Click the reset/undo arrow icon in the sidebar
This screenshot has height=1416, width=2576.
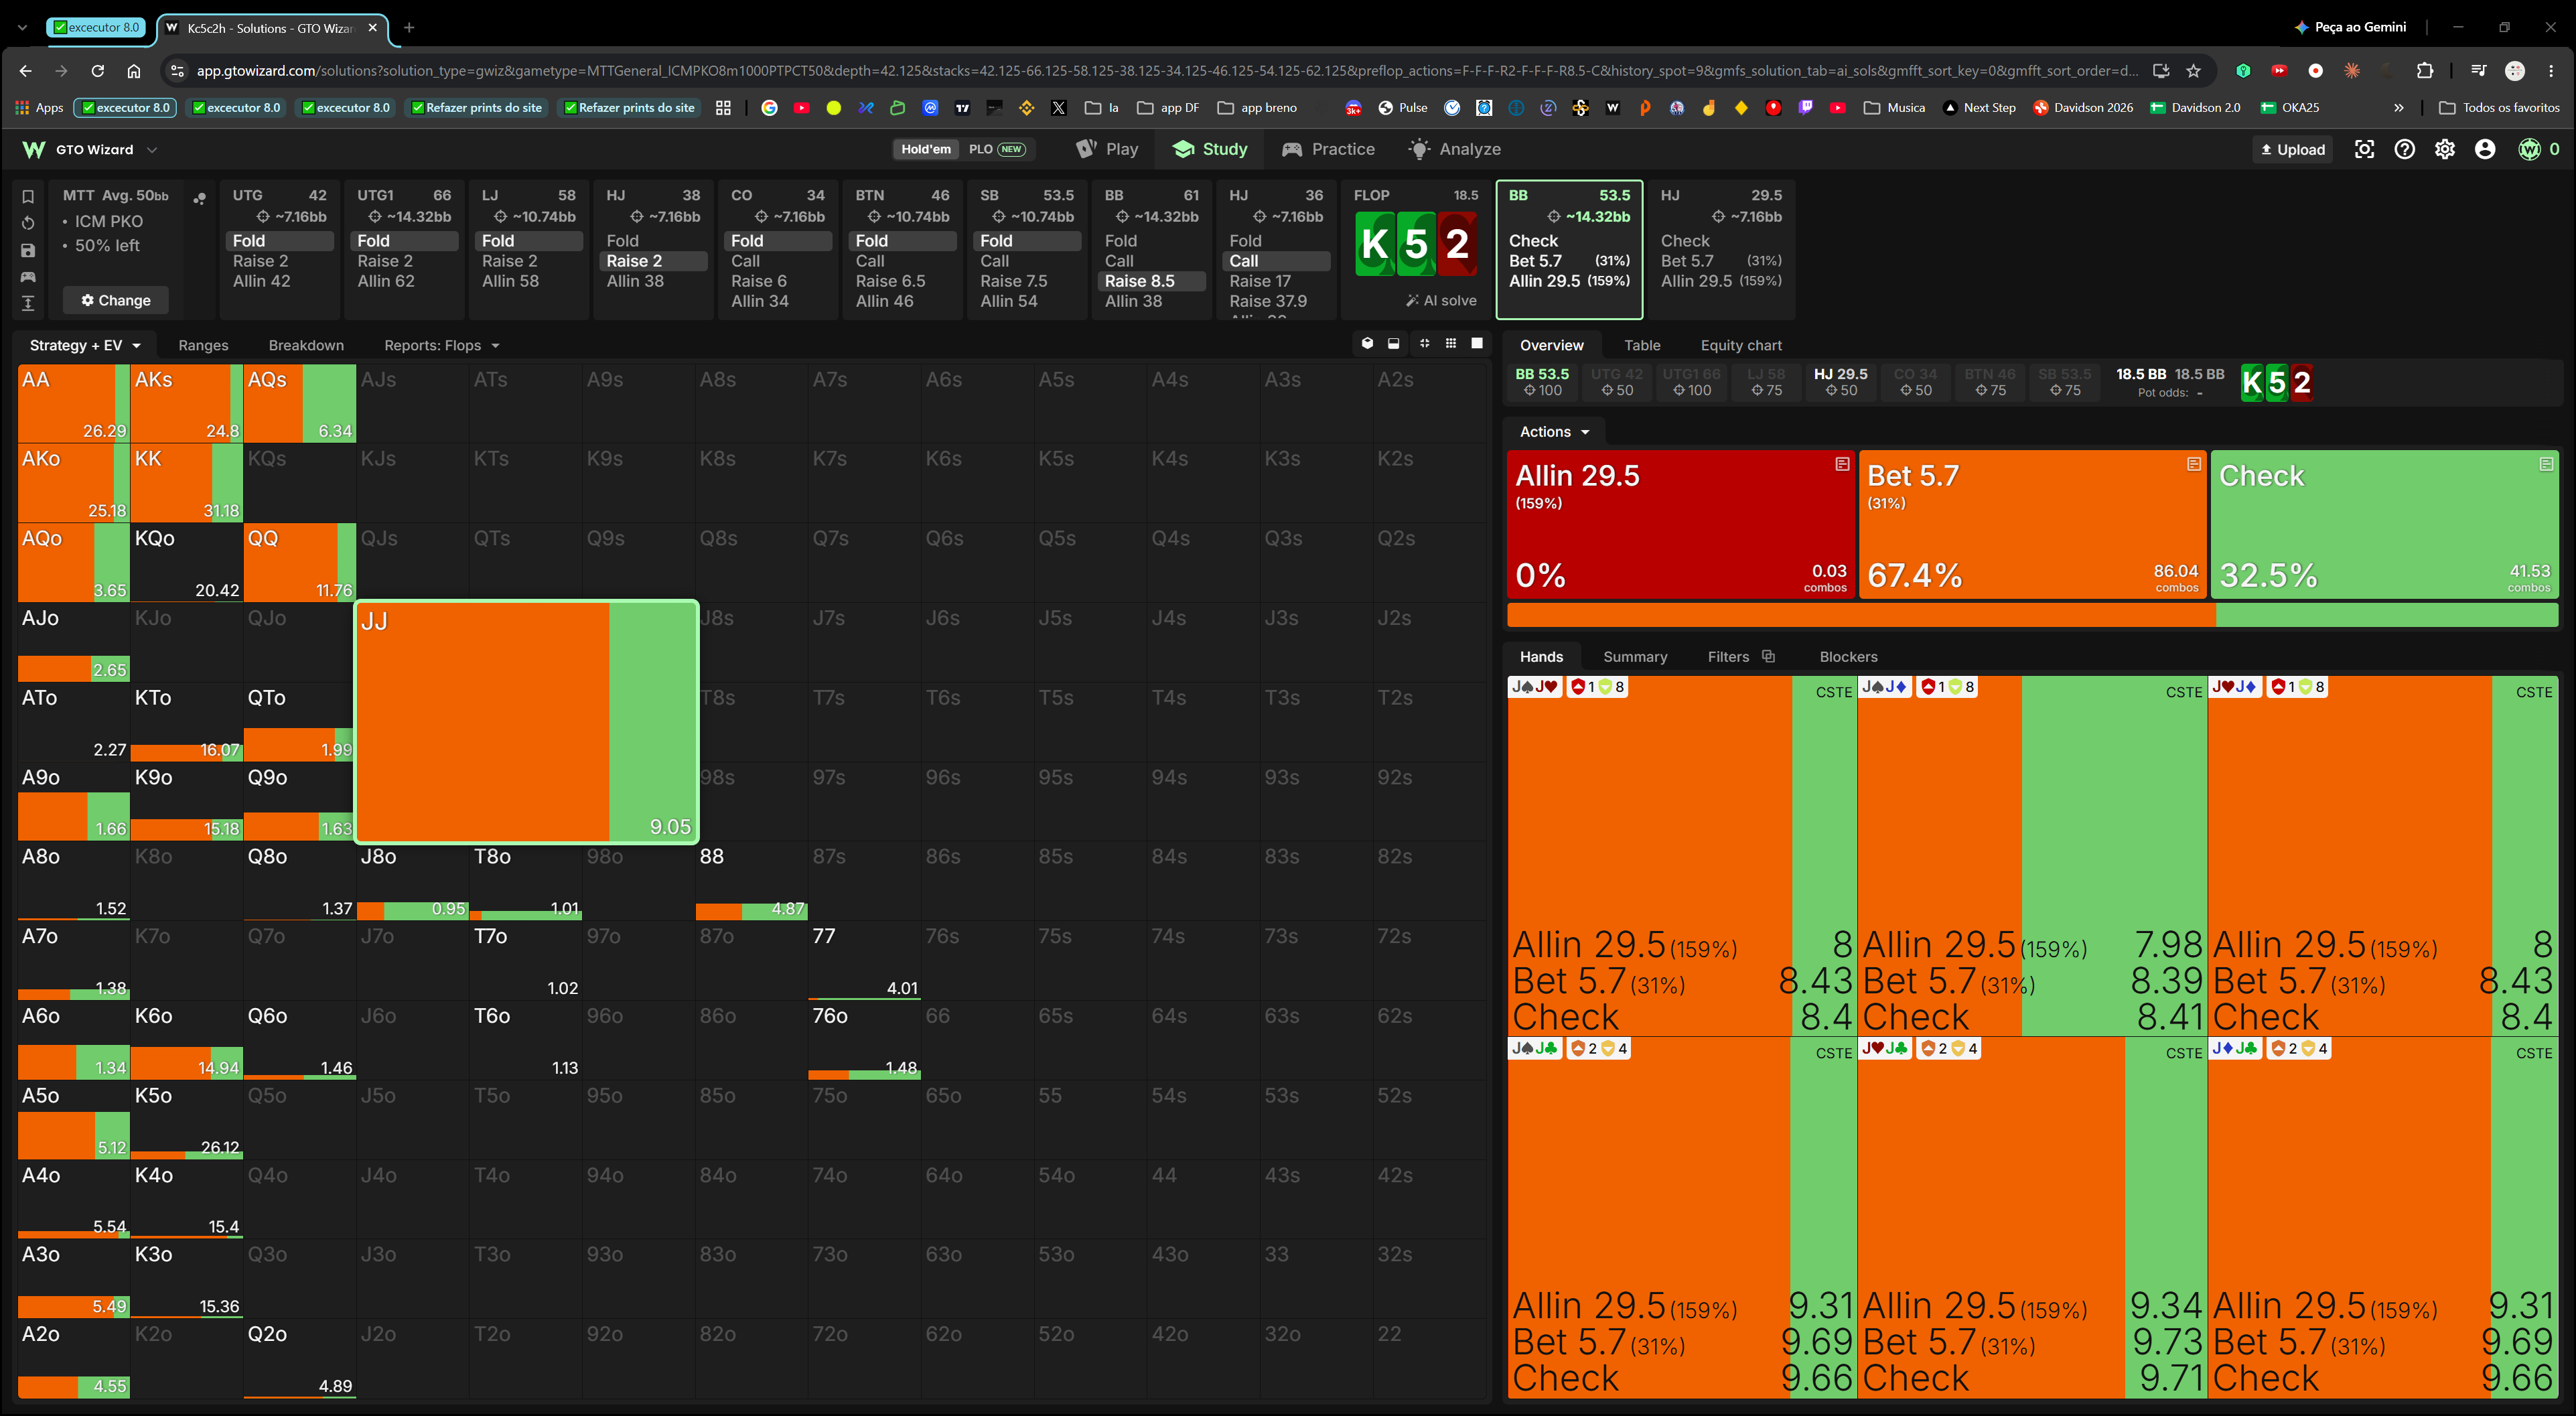pos(28,223)
